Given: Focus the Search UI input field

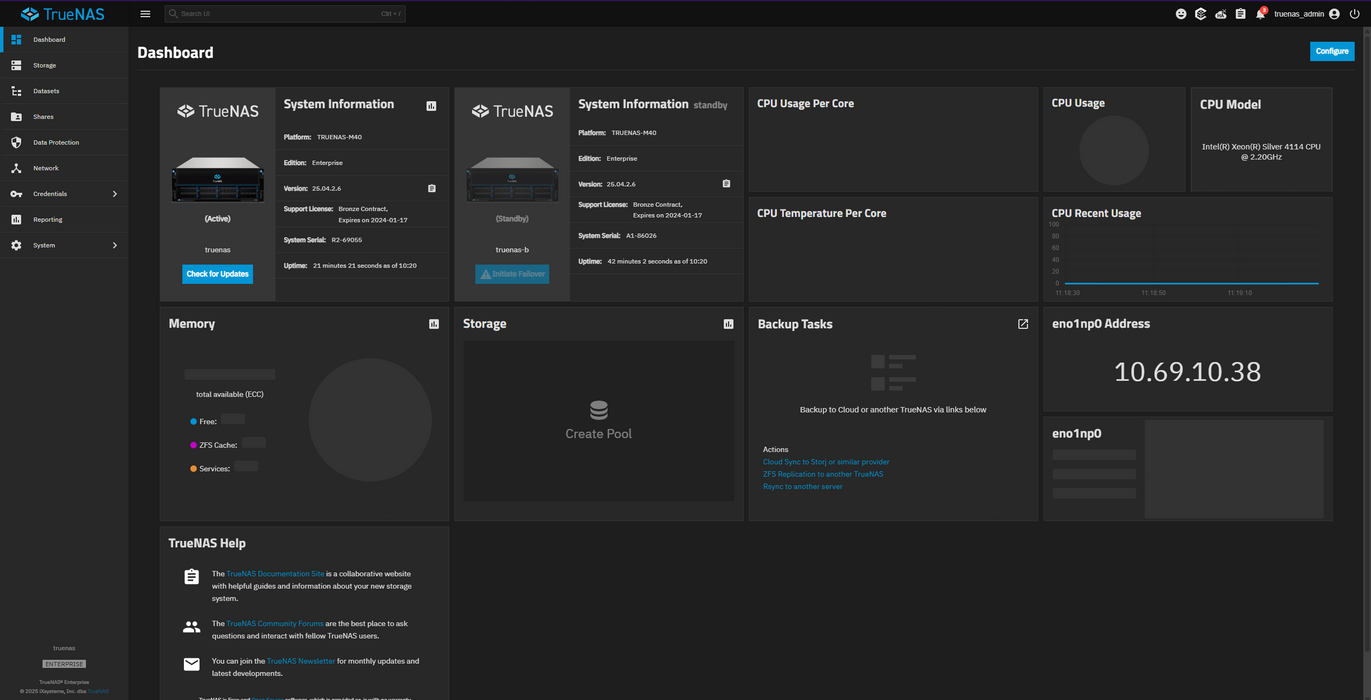Looking at the screenshot, I should pyautogui.click(x=280, y=14).
